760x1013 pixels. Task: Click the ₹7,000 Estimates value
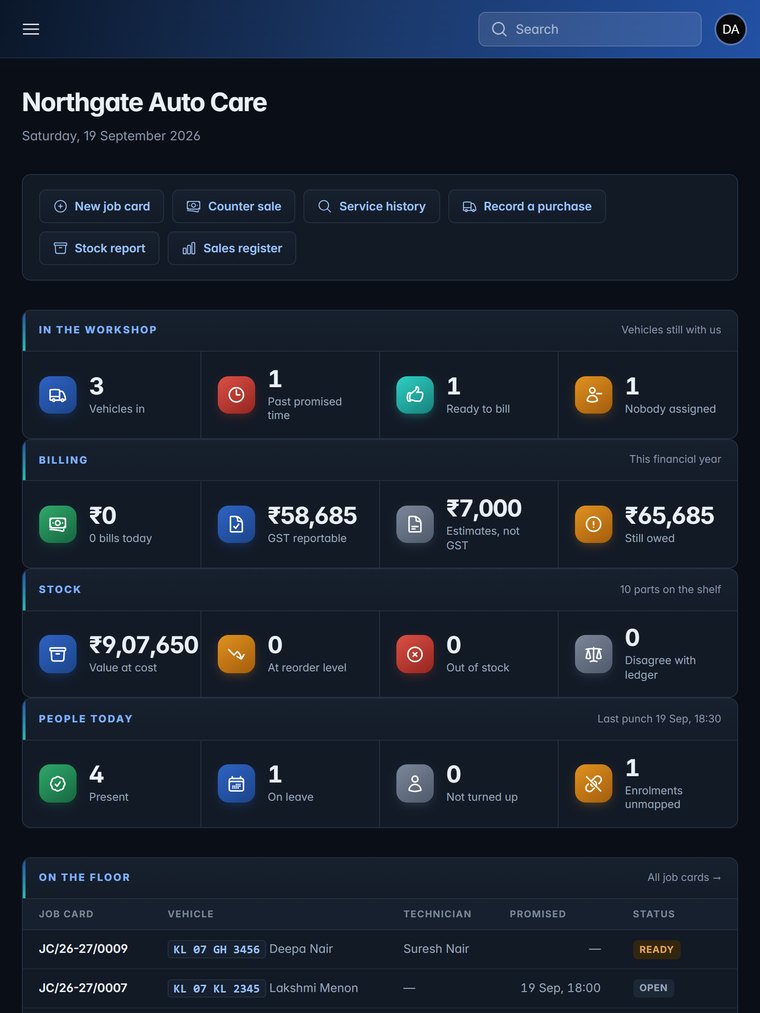click(484, 508)
